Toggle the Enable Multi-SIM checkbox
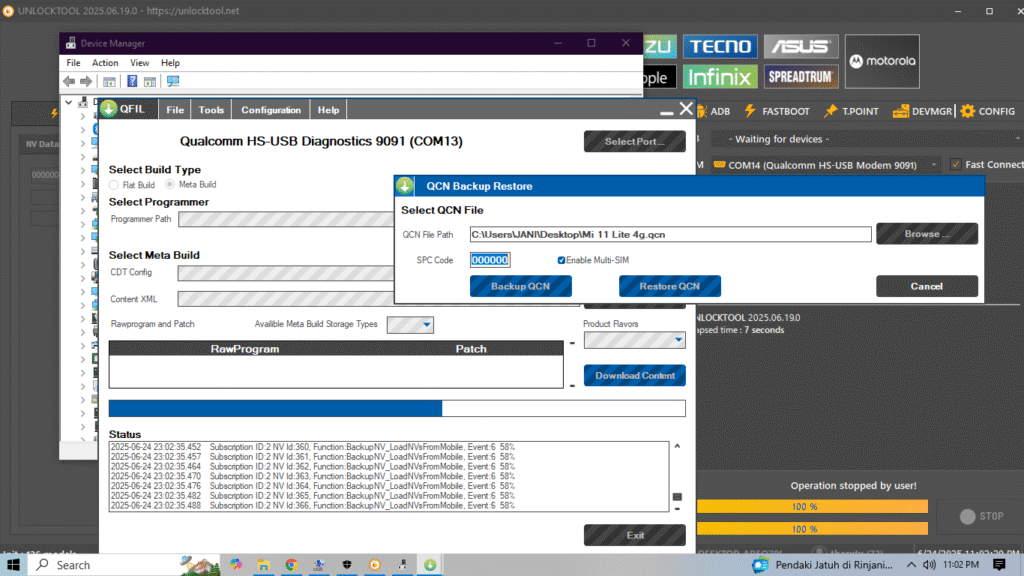Viewport: 1024px width, 576px height. (561, 260)
